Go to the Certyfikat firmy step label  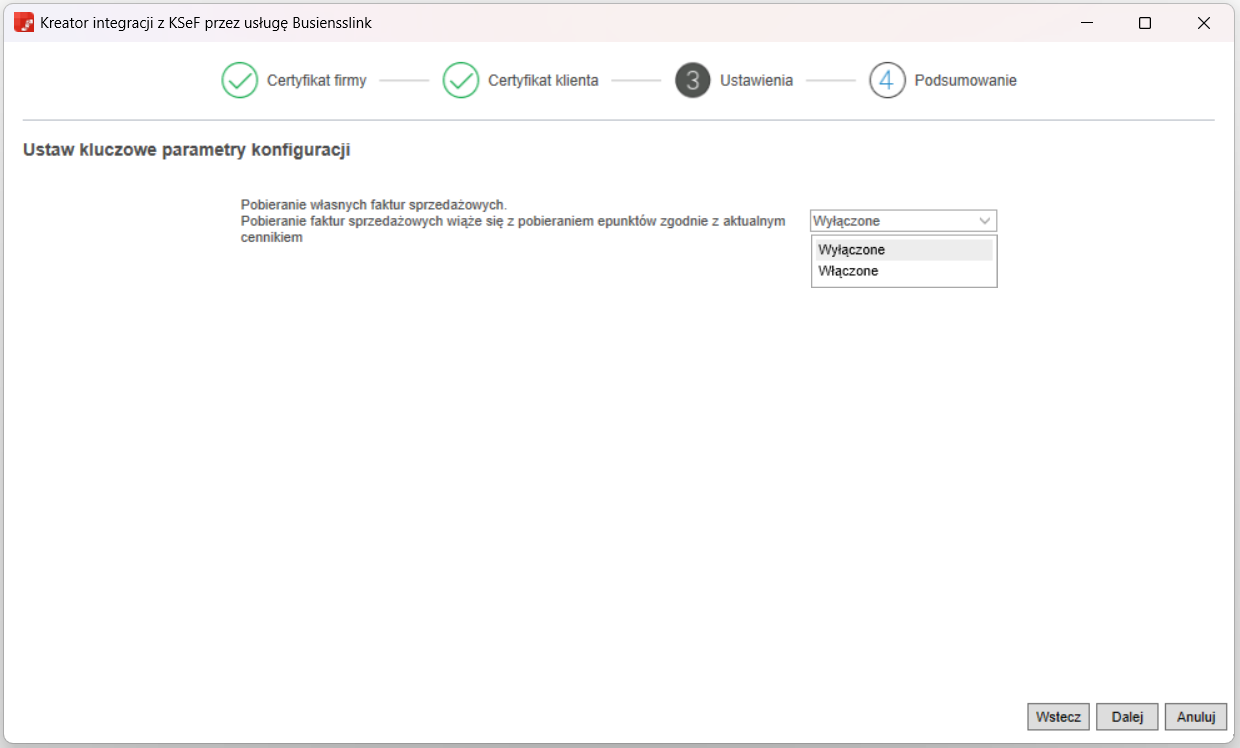pos(316,80)
